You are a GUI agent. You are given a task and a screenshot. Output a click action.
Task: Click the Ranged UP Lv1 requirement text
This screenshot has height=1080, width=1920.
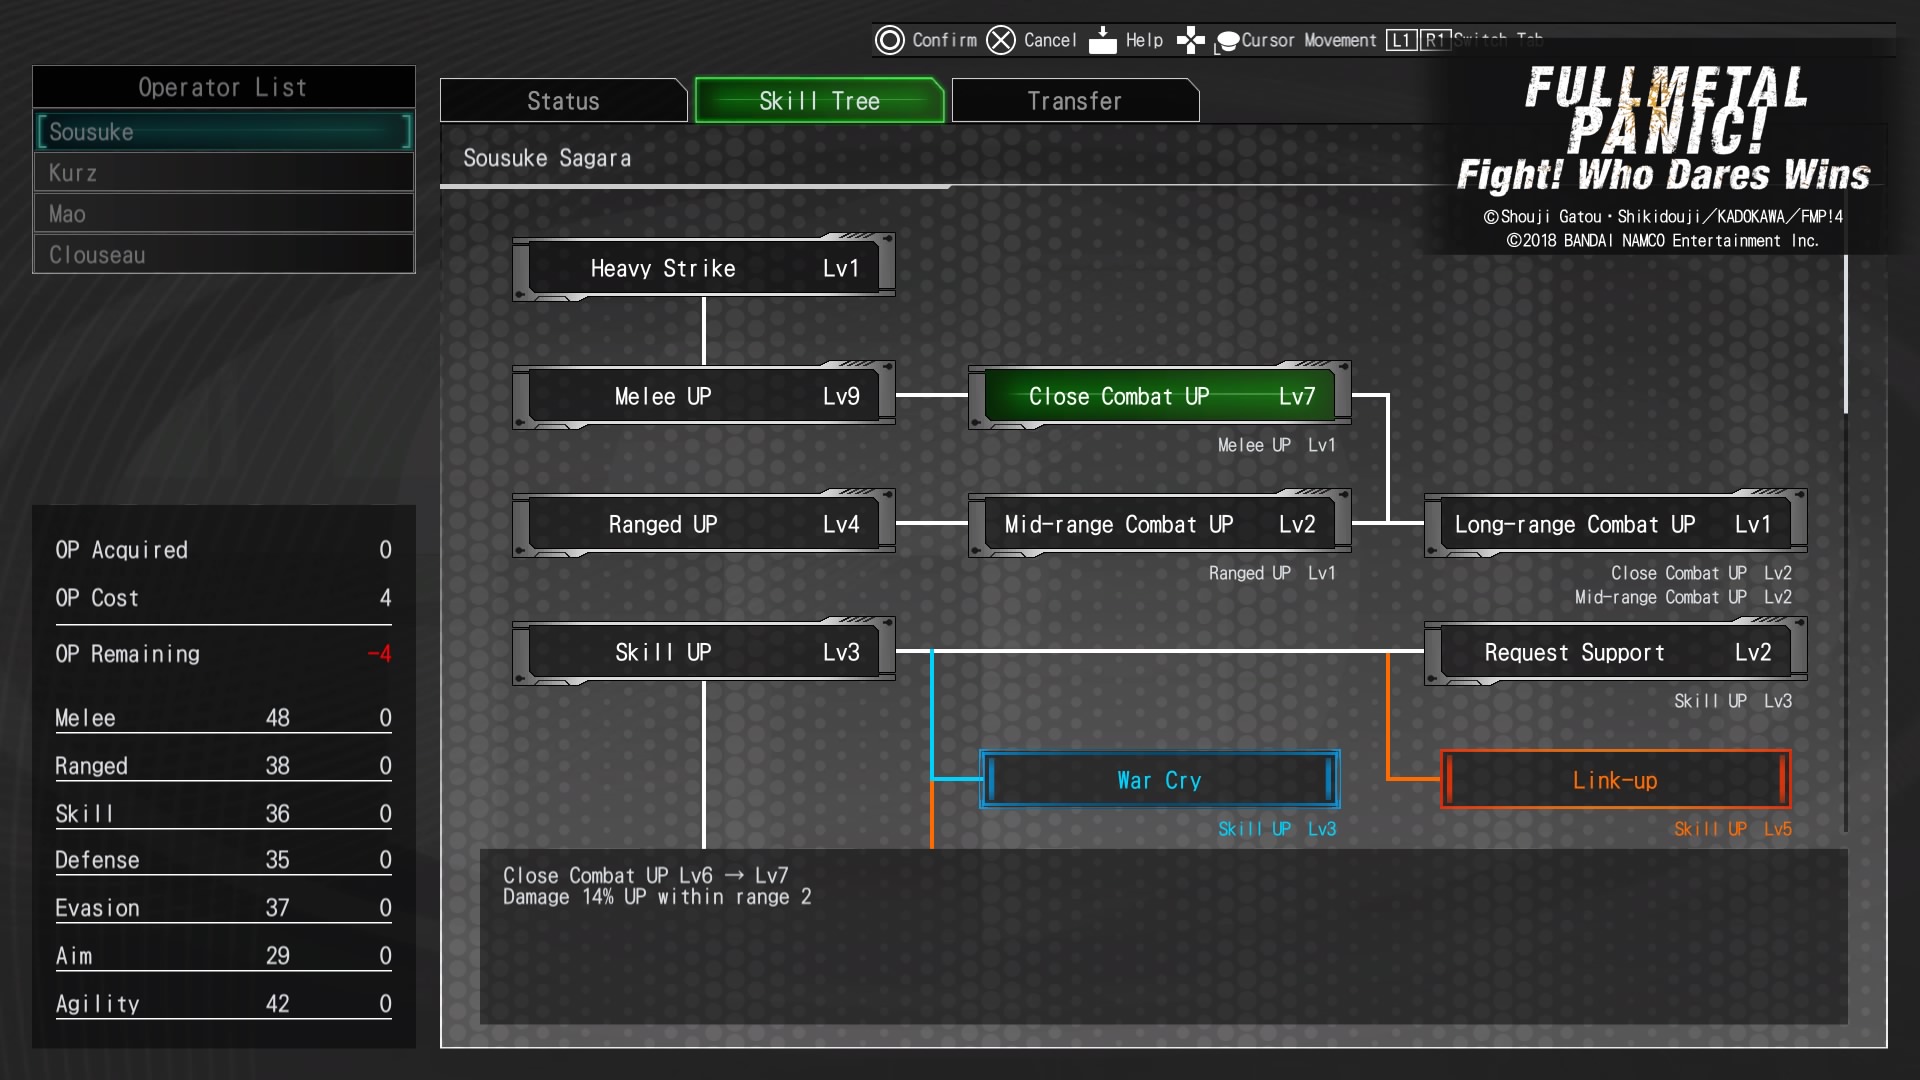click(x=1272, y=573)
